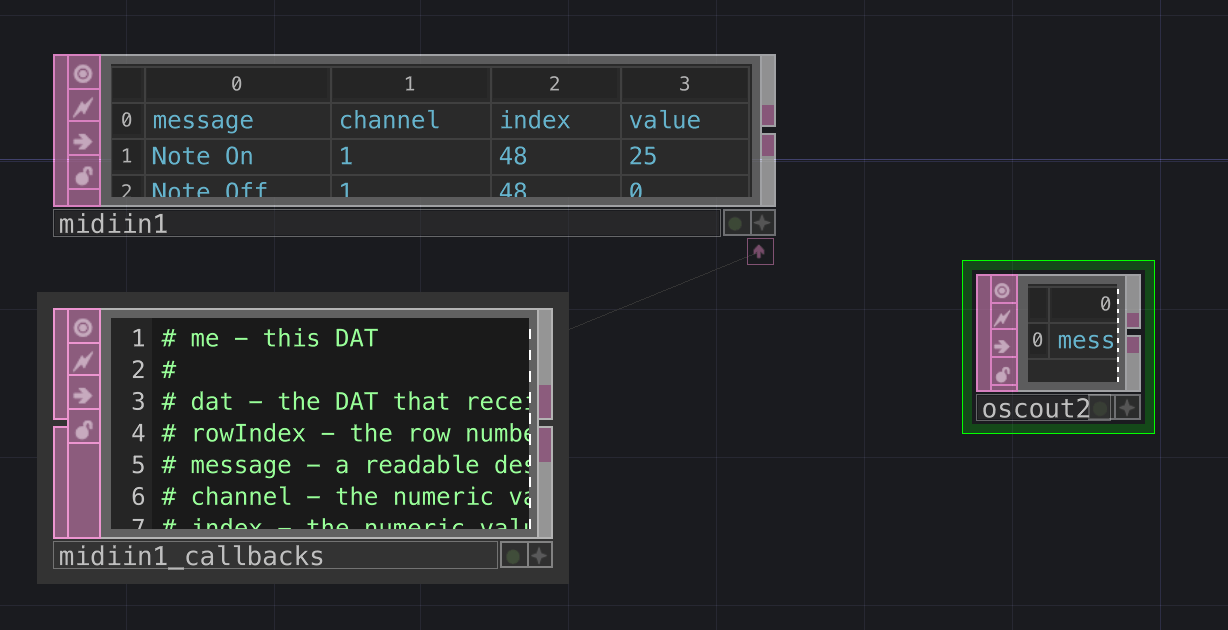This screenshot has width=1228, height=630.
Task: Click the 'index' header cell in midiin1
Action: [x=555, y=121]
